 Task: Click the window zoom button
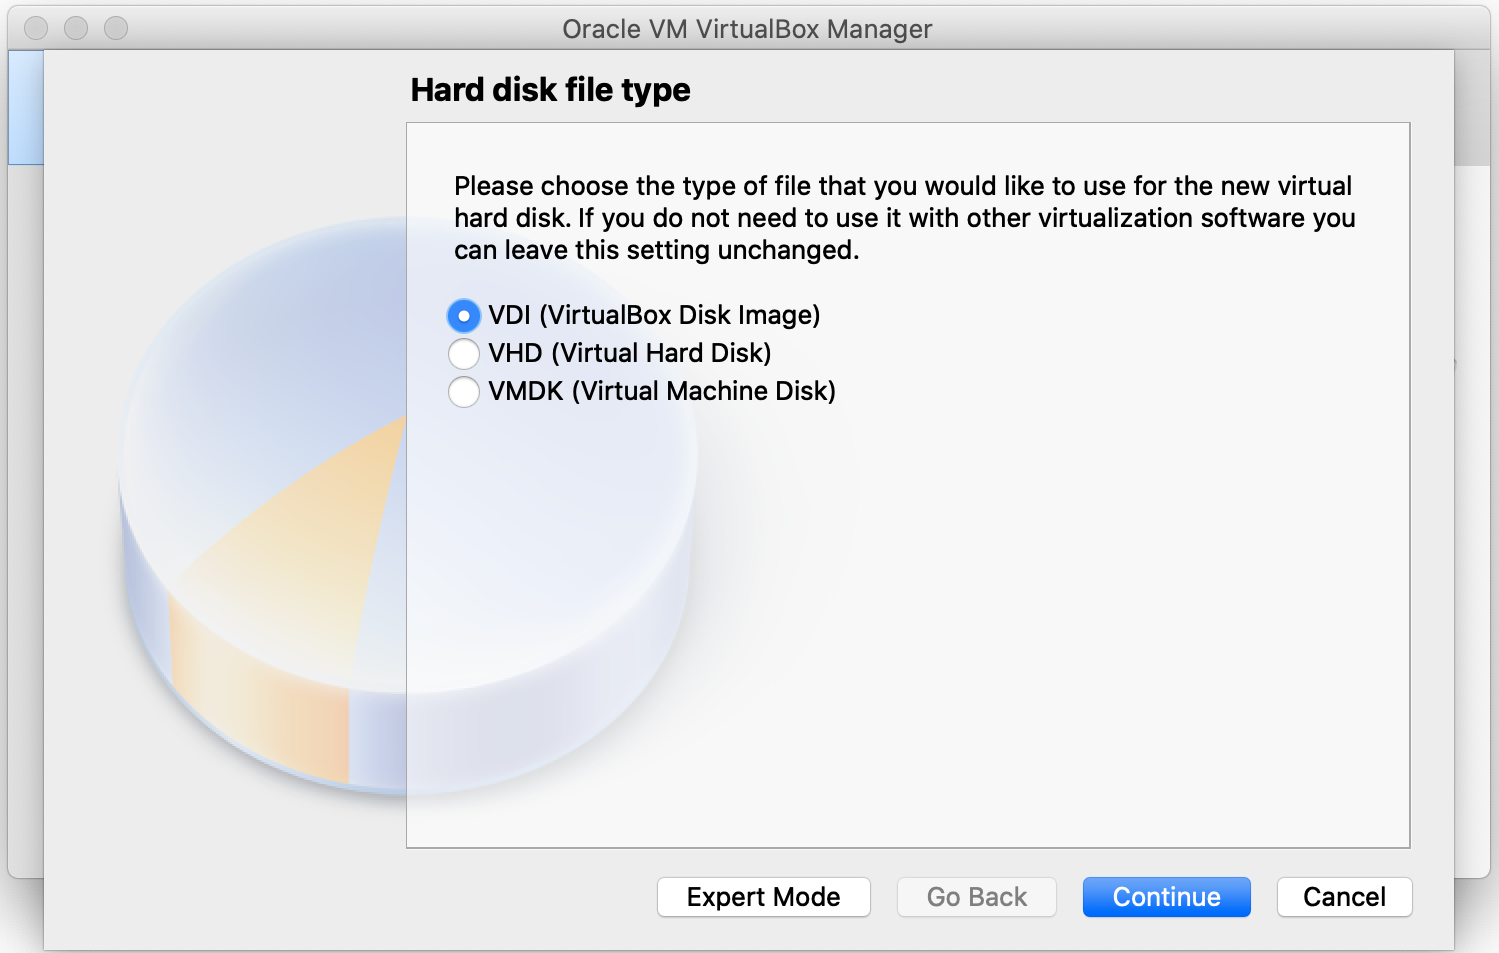[x=116, y=29]
